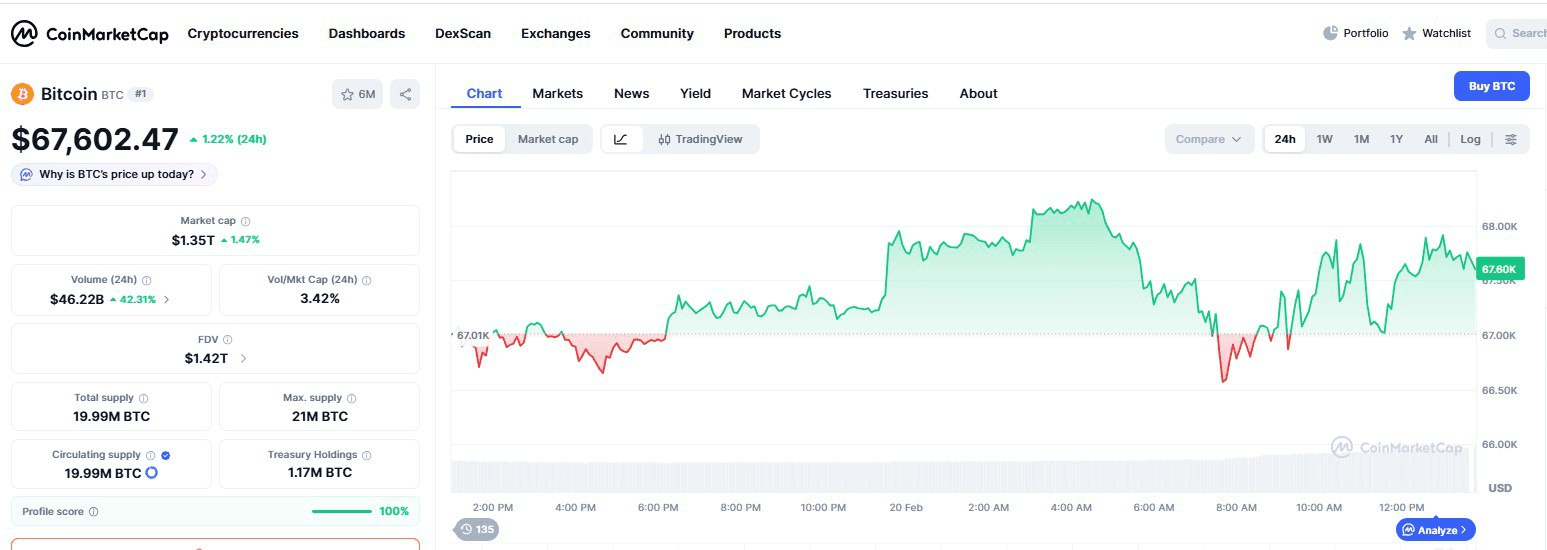Open Cryptocurrencies menu in top navigation
Image resolution: width=1547 pixels, height=550 pixels.
pyautogui.click(x=243, y=33)
